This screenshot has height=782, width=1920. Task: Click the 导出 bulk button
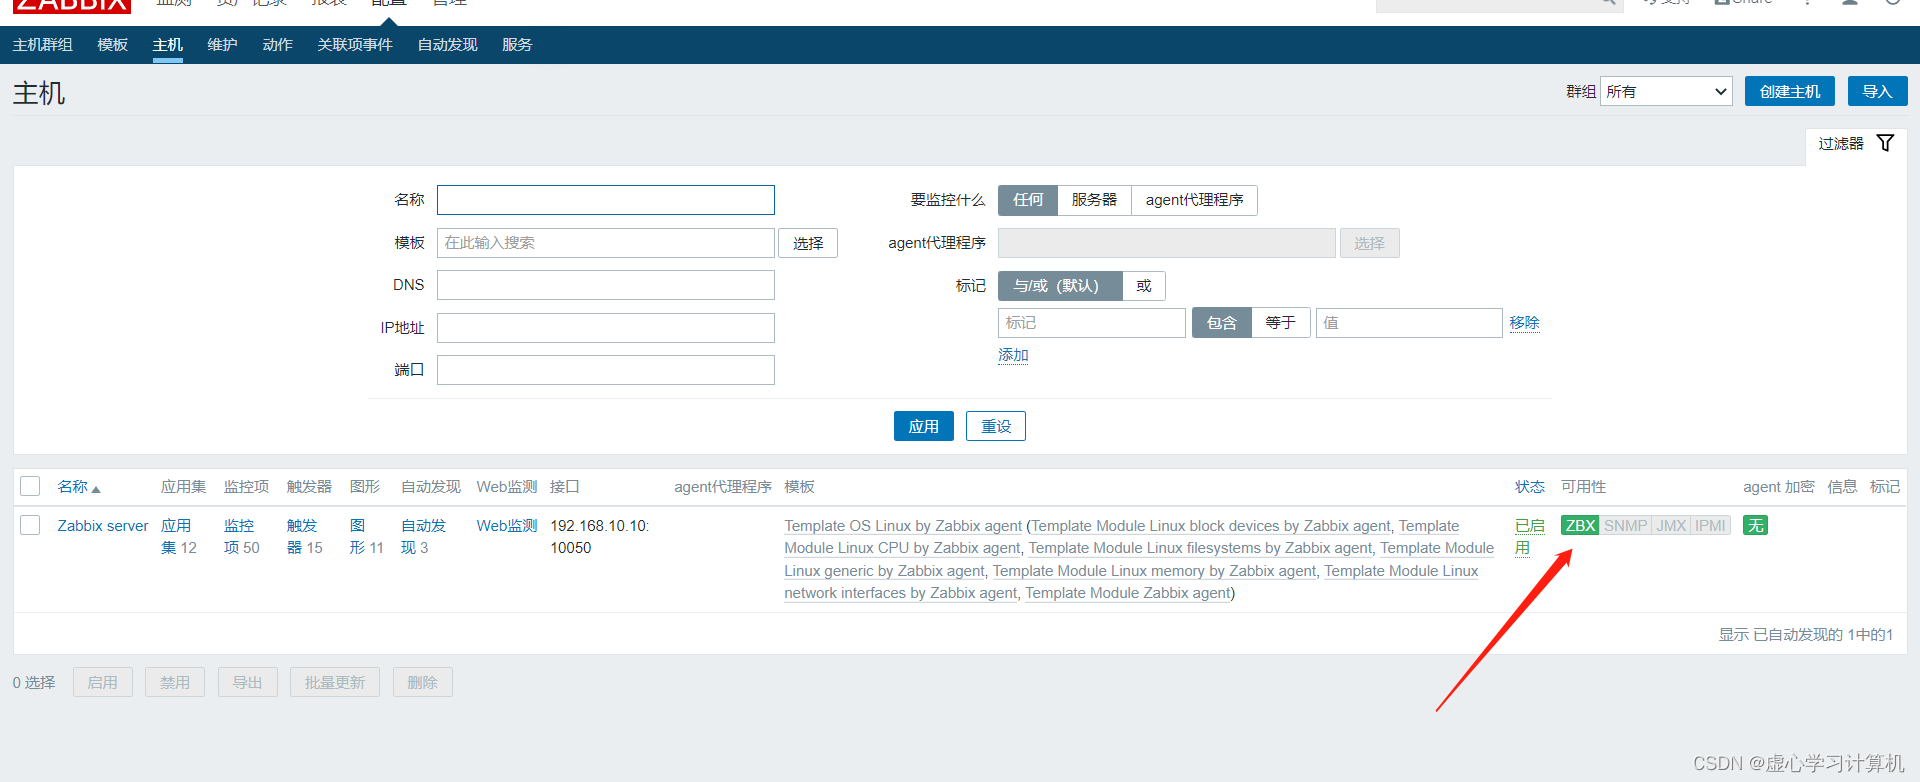(247, 682)
